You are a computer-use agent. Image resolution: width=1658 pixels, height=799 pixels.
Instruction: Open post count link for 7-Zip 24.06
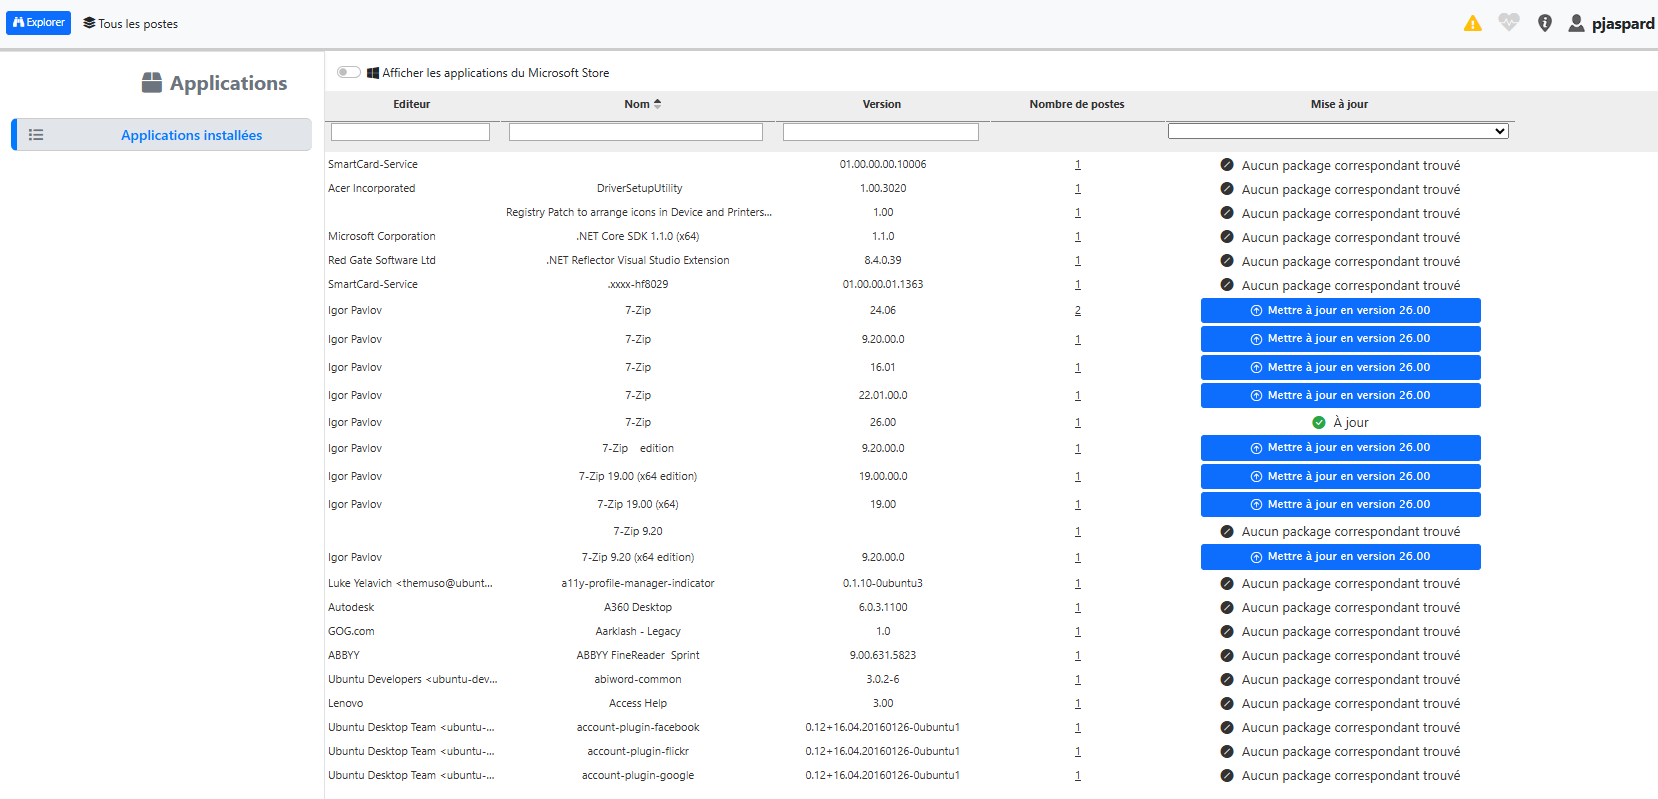[1077, 311]
